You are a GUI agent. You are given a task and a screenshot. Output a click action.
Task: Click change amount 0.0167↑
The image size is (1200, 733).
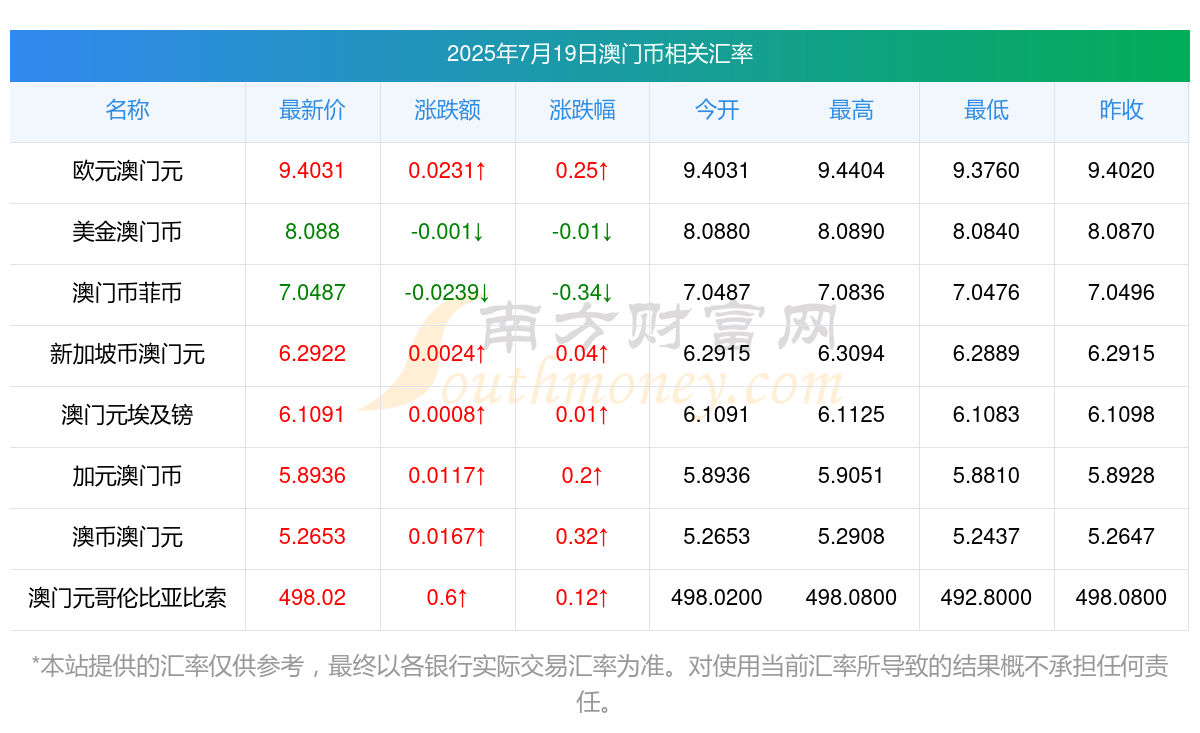click(x=448, y=537)
